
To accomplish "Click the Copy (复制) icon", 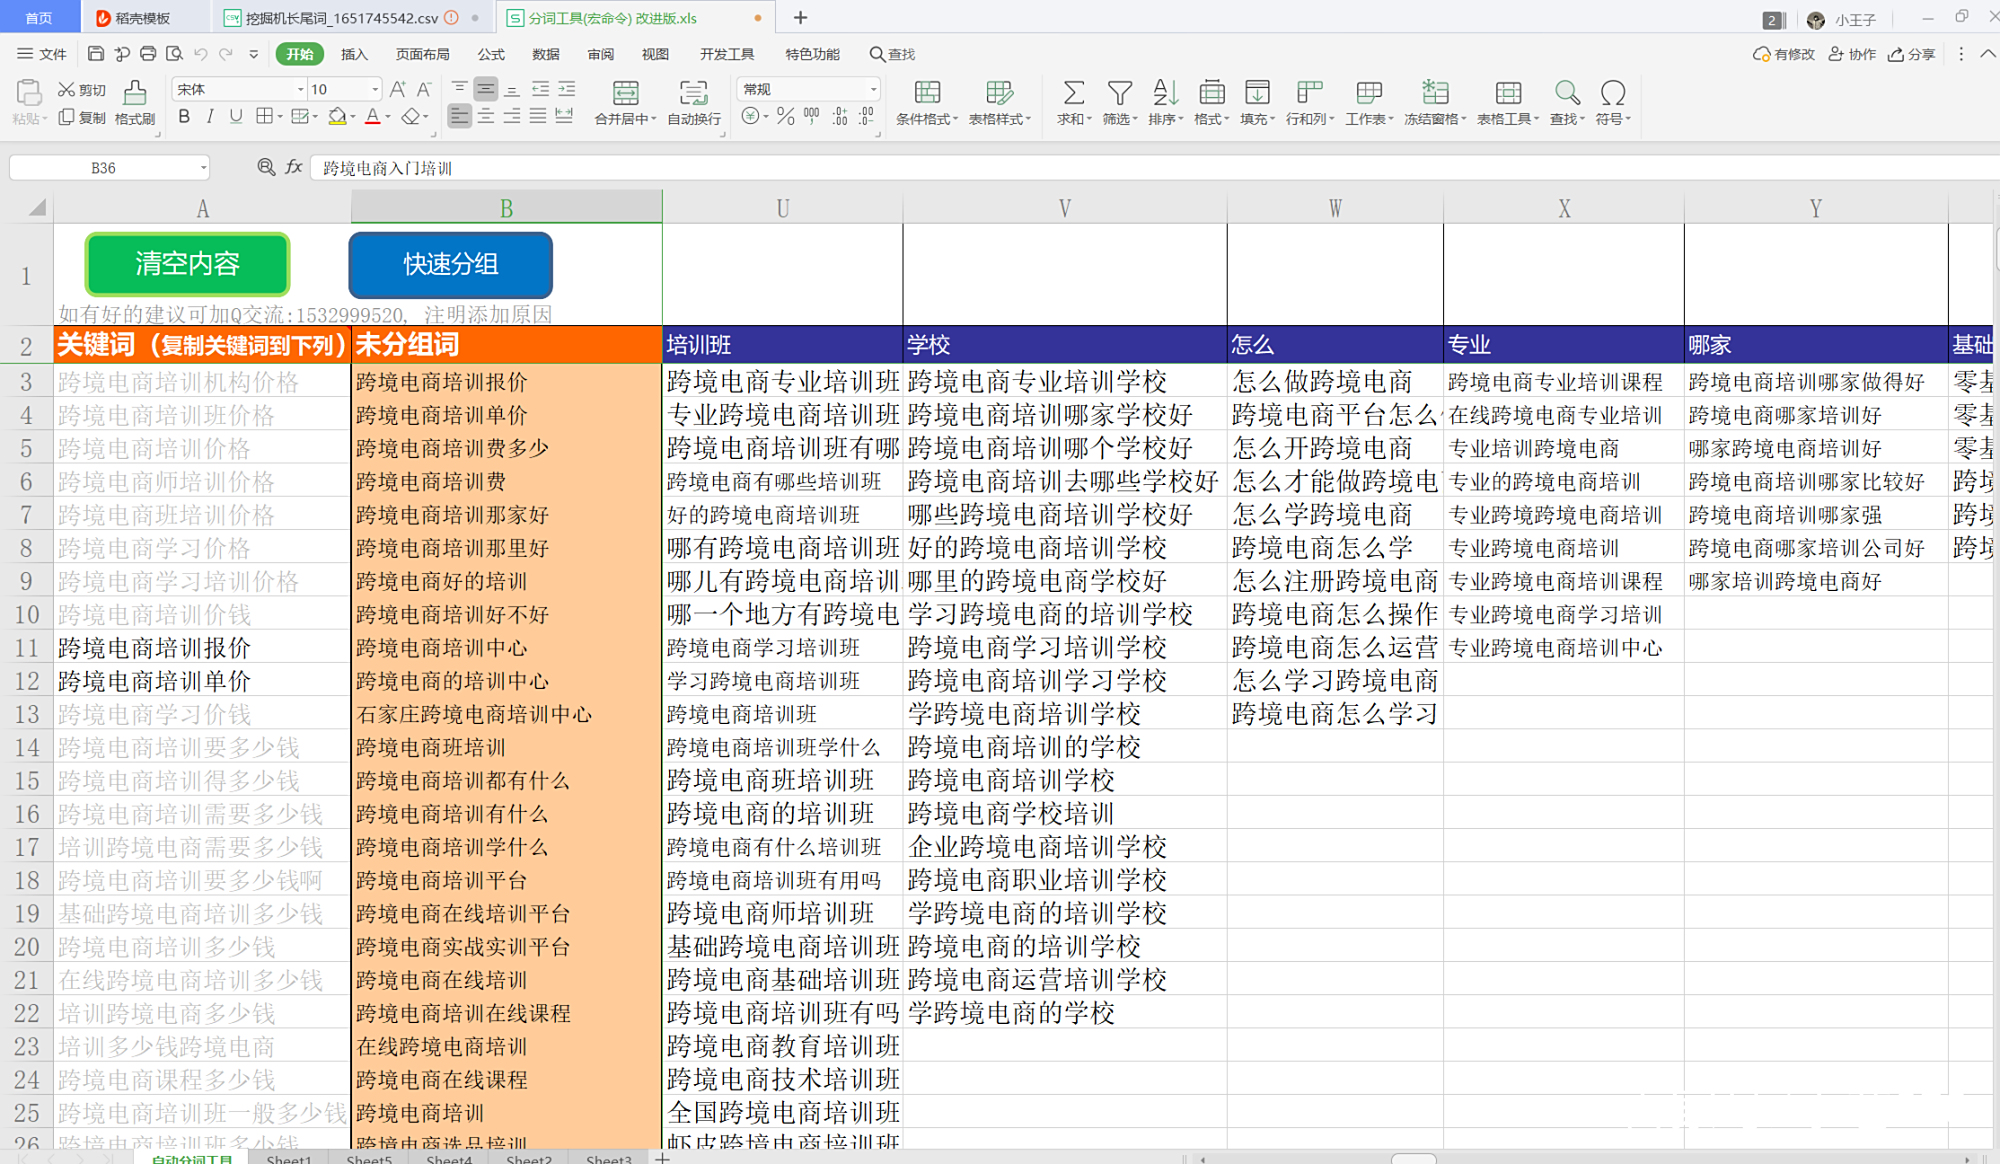I will (66, 117).
